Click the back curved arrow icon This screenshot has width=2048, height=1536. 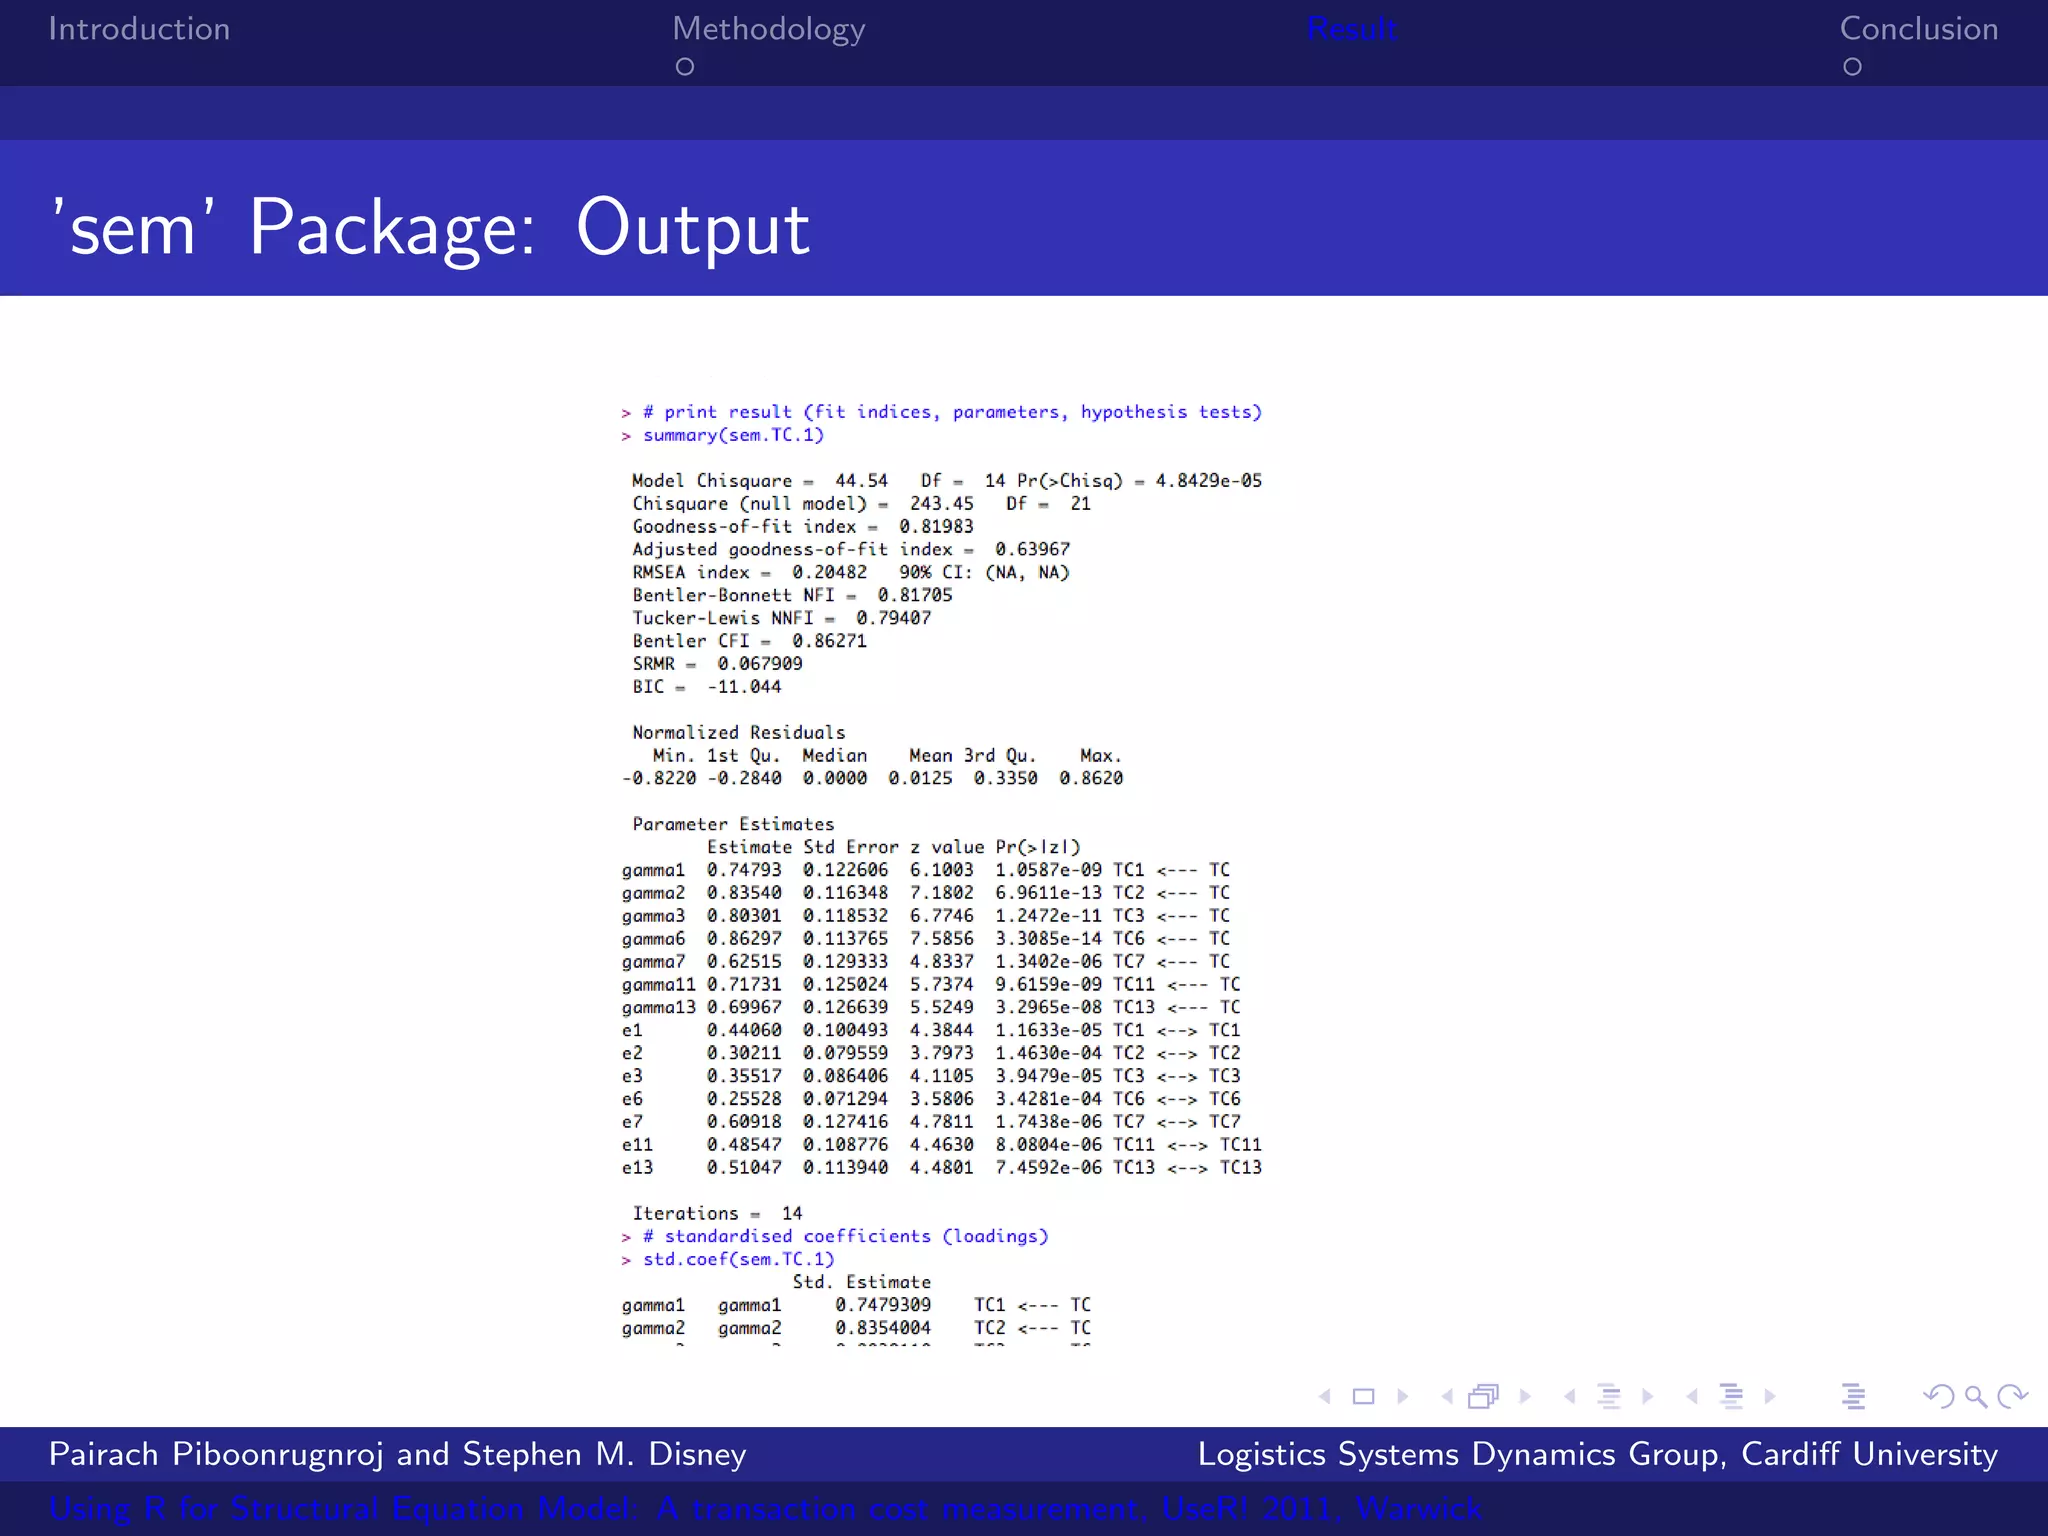(1939, 1397)
